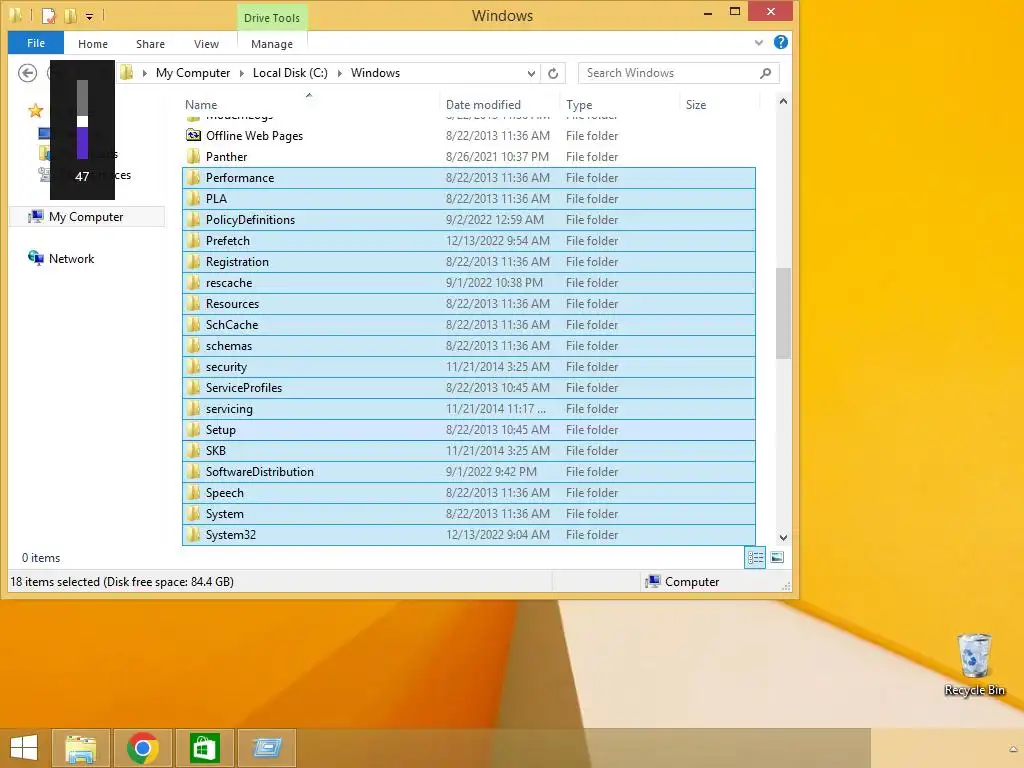Image resolution: width=1024 pixels, height=768 pixels.
Task: Open the Windows Start button
Action: 24,748
